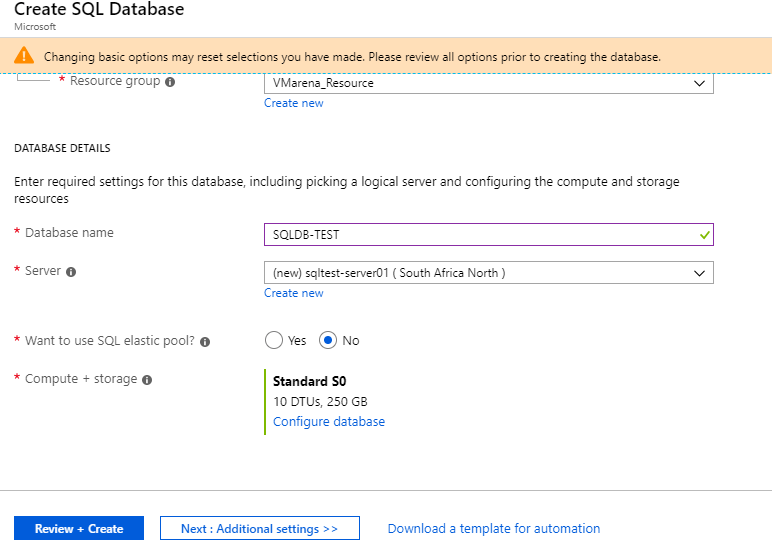Select Yes for SQL elastic pool
This screenshot has height=550, width=772.
(x=274, y=340)
